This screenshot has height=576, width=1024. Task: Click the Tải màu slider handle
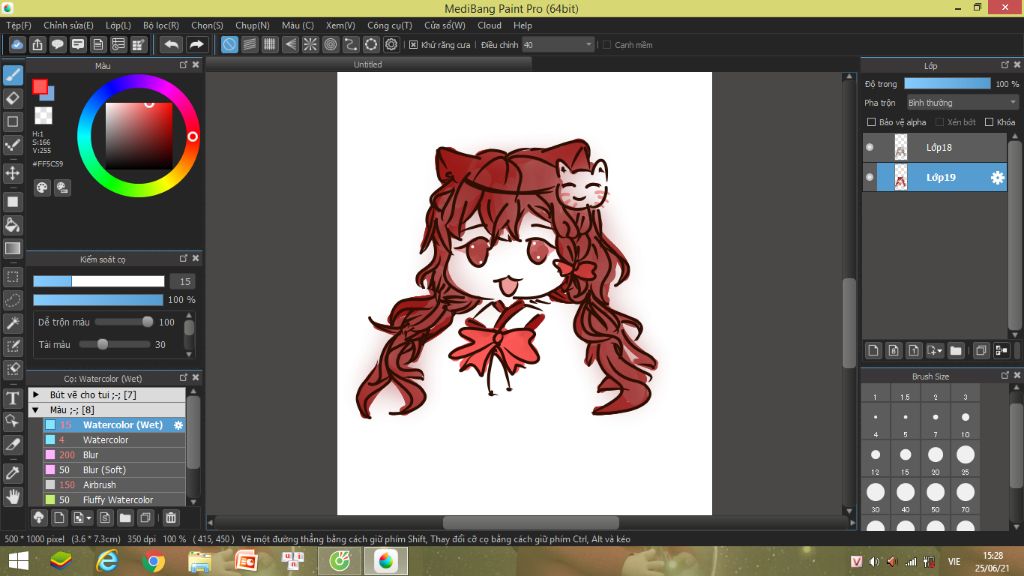pyautogui.click(x=103, y=344)
